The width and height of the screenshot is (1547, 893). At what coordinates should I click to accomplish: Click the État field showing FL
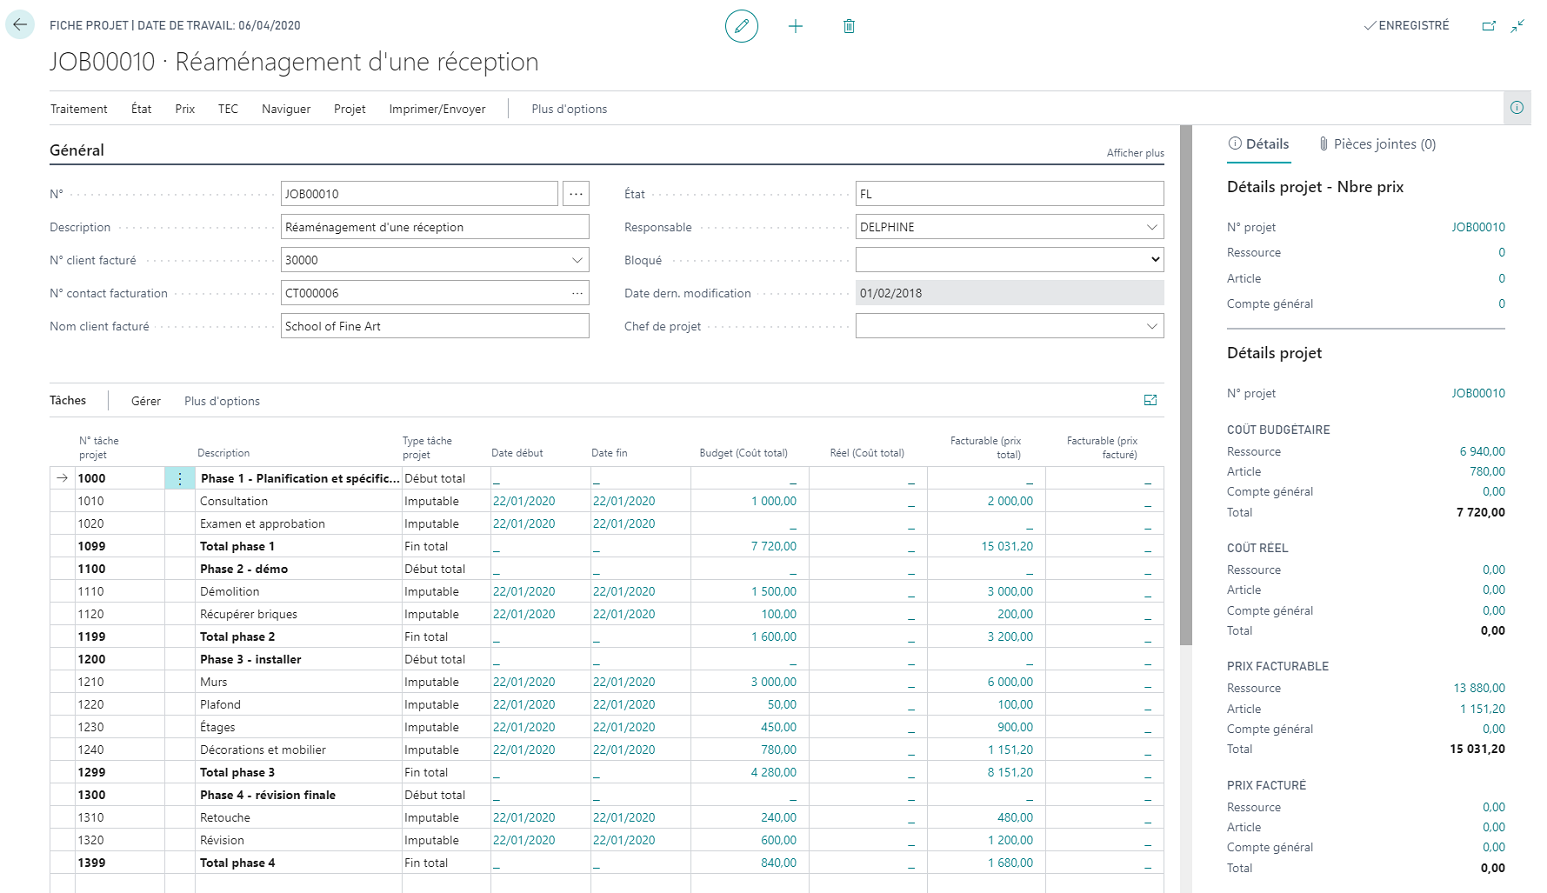tap(1010, 194)
